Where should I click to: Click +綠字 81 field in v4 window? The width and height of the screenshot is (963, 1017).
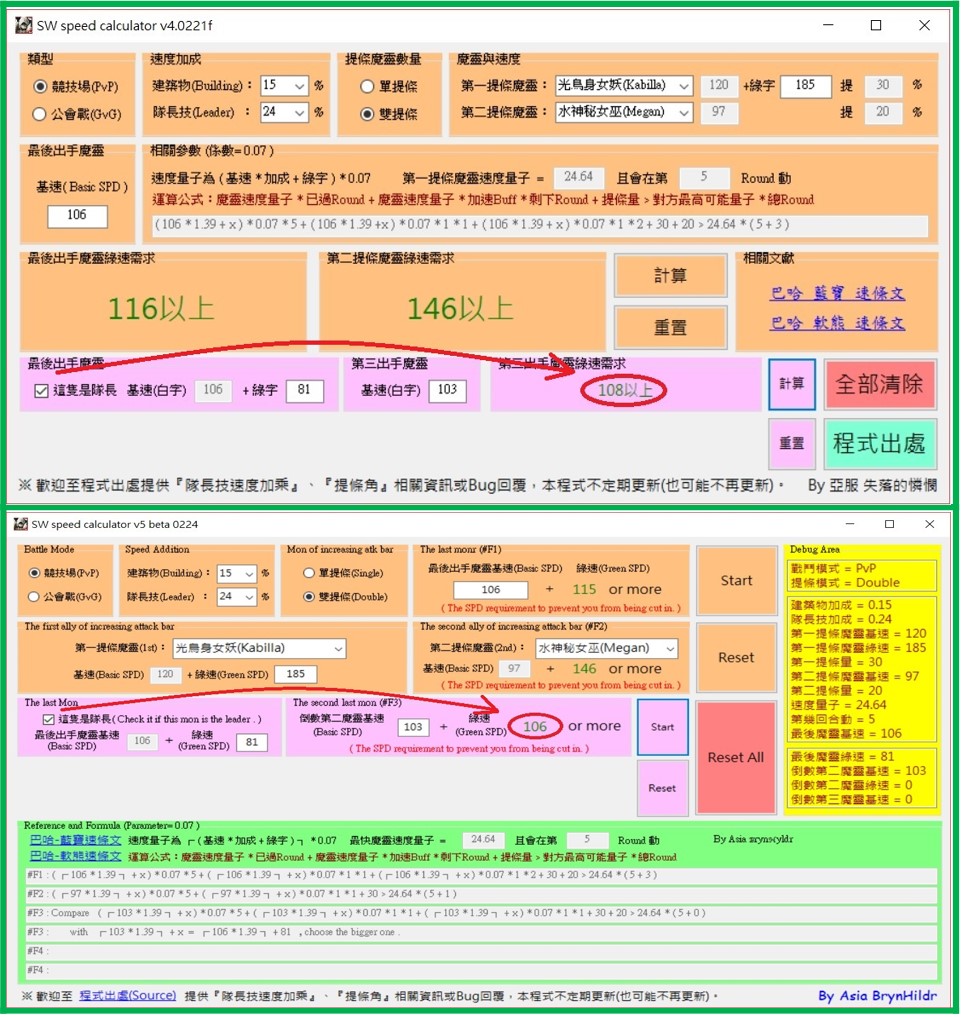[x=304, y=390]
